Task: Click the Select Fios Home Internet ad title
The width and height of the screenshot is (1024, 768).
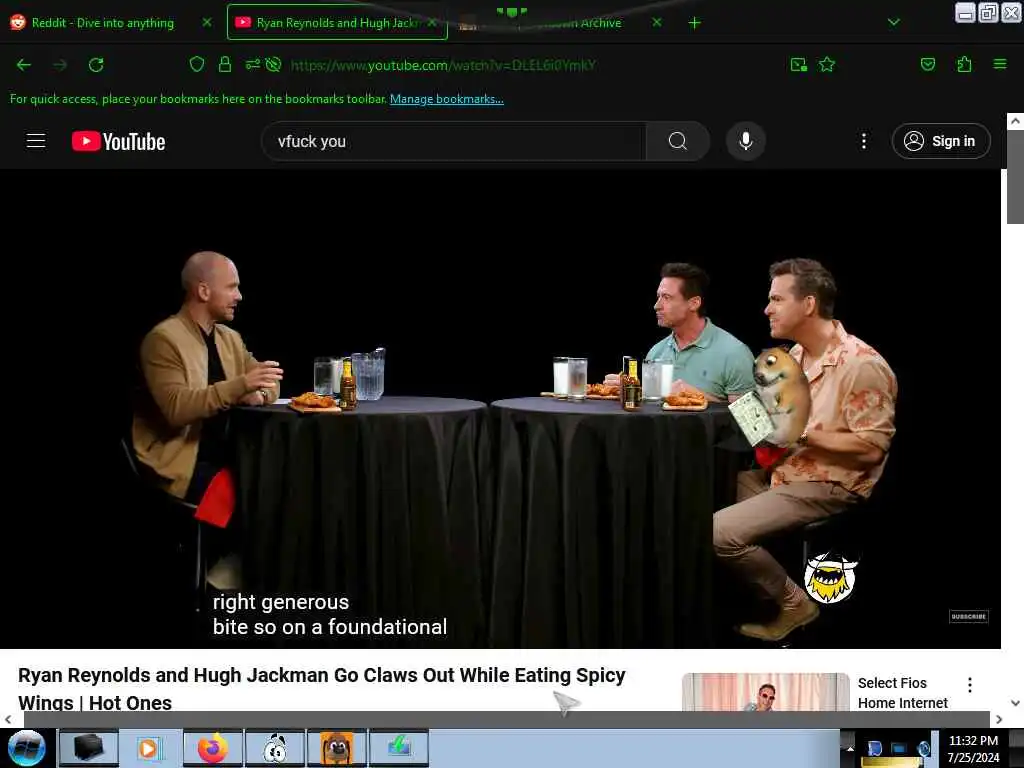Action: (x=903, y=693)
